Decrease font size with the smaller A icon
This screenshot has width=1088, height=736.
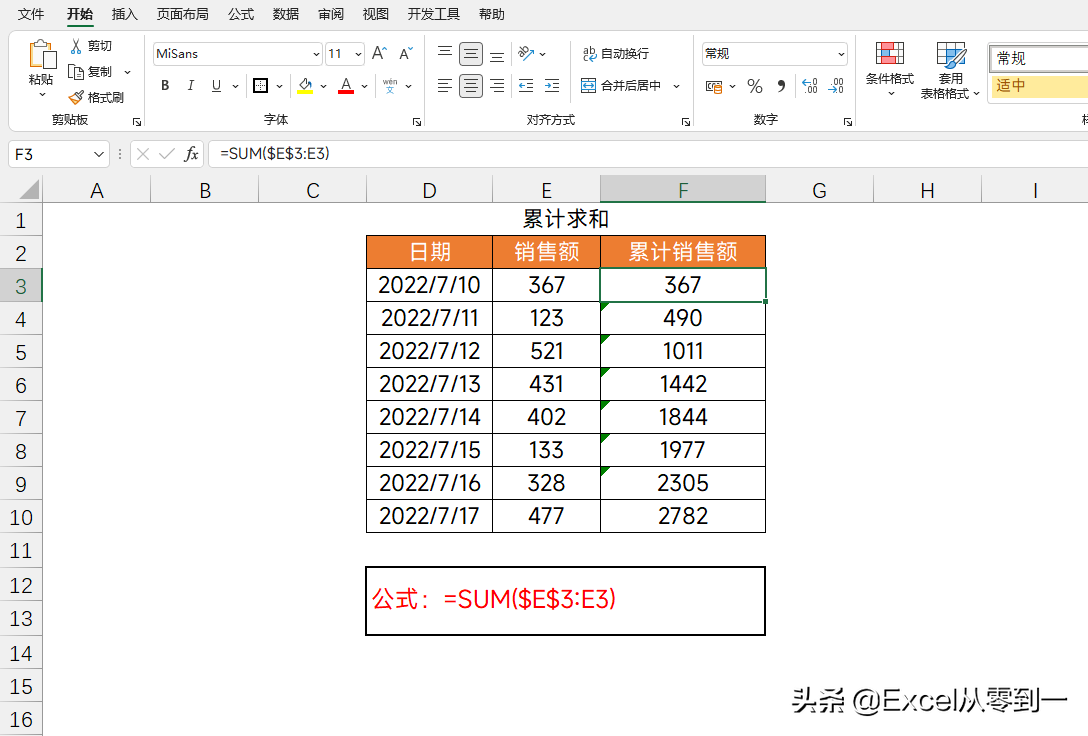click(406, 53)
